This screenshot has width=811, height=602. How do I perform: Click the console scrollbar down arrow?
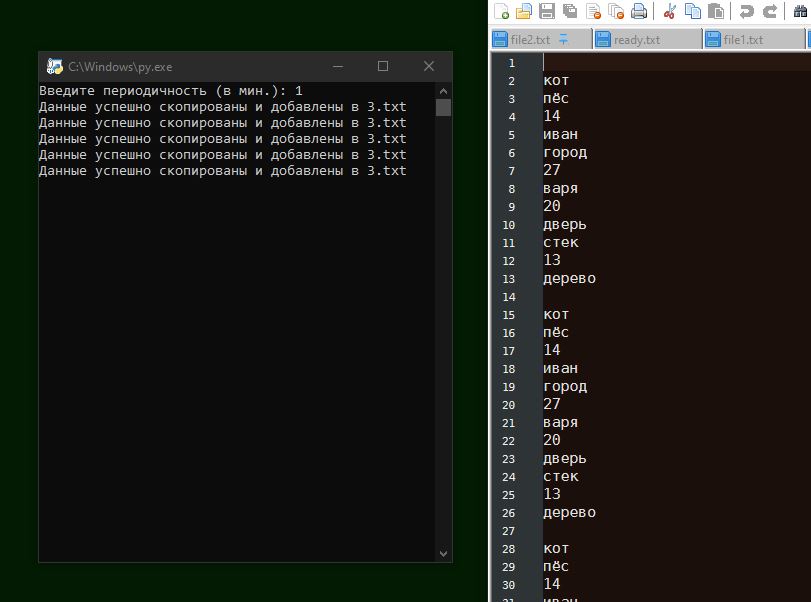443,553
